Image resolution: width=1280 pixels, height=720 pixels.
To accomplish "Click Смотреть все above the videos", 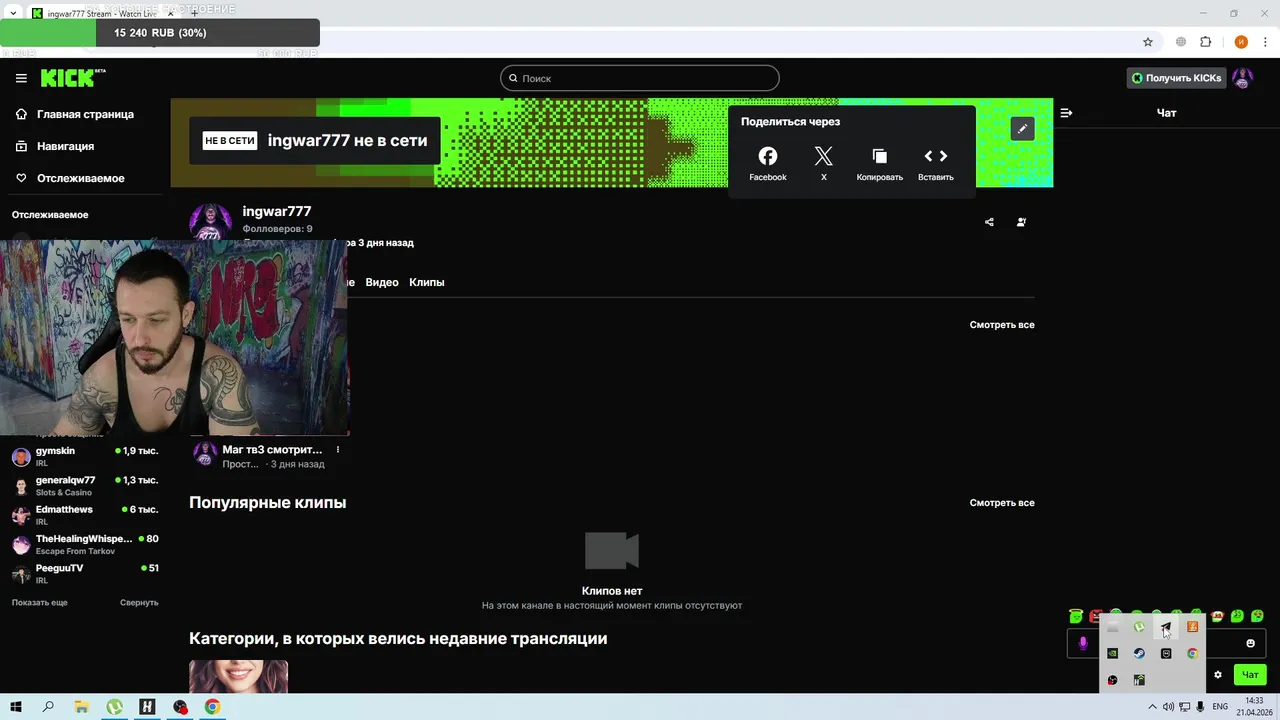I will (x=1002, y=325).
